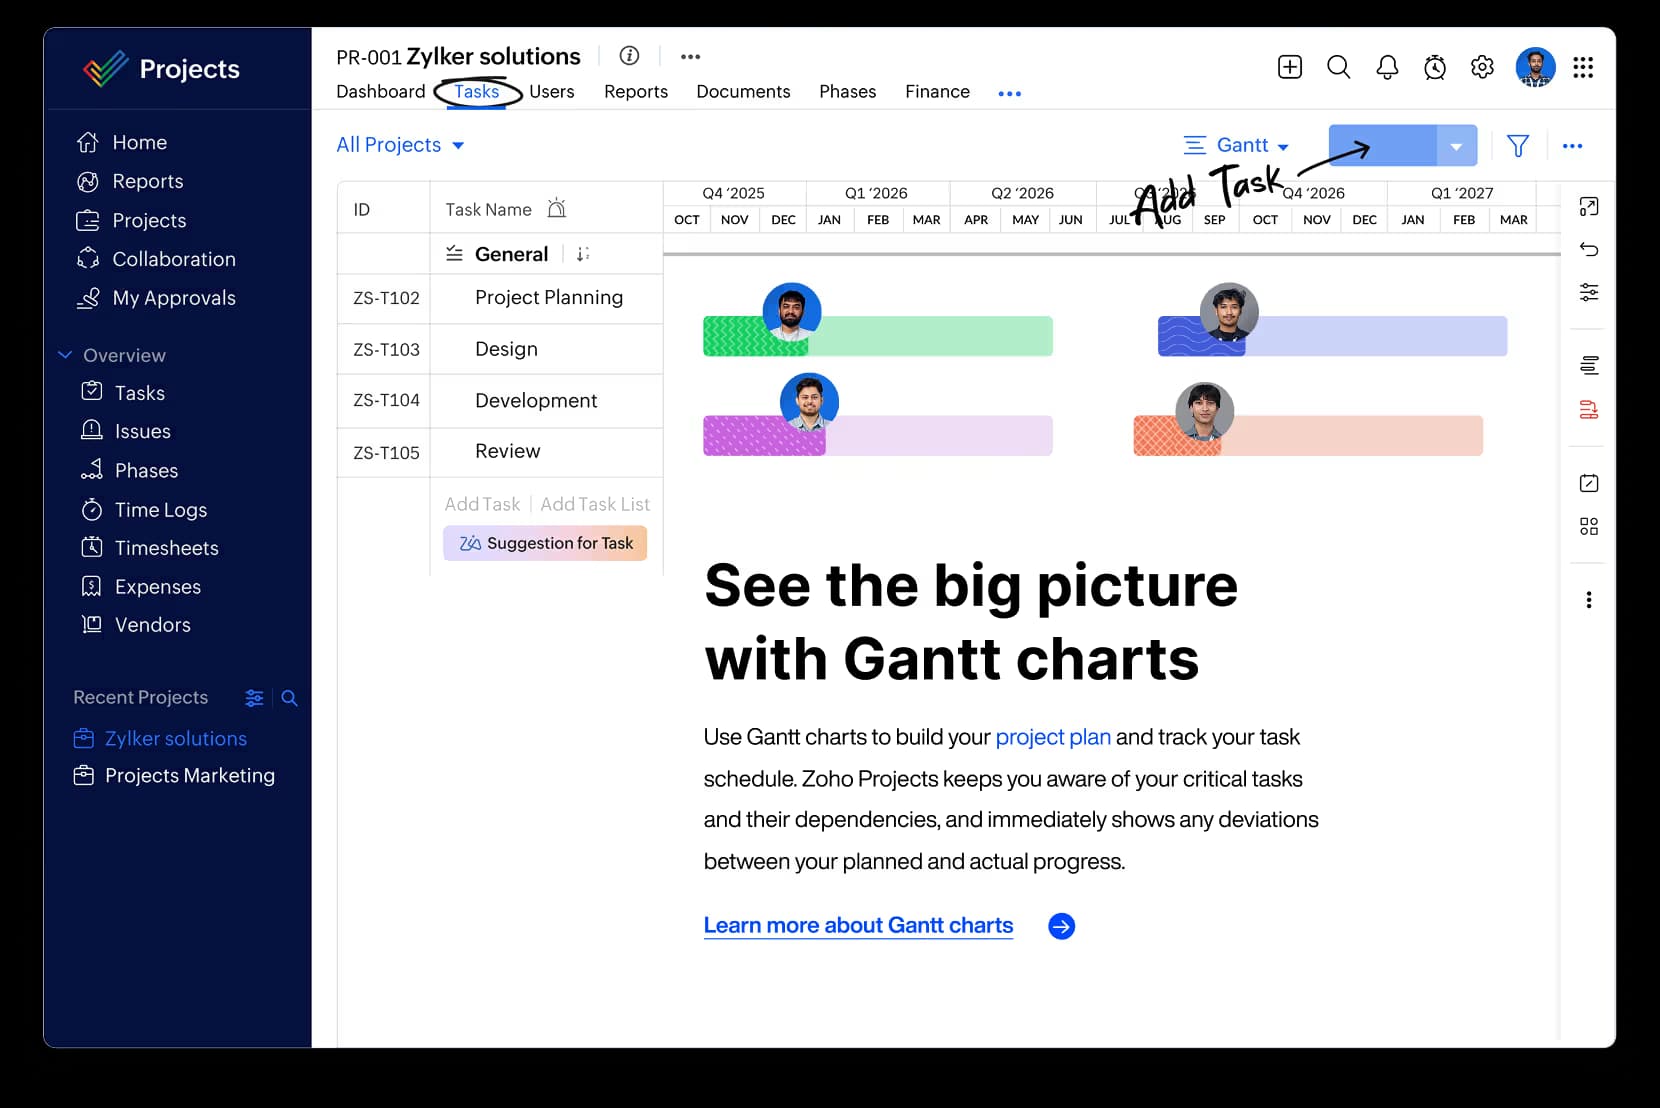1660x1108 pixels.
Task: Click the blue Add Task button
Action: tap(1383, 146)
